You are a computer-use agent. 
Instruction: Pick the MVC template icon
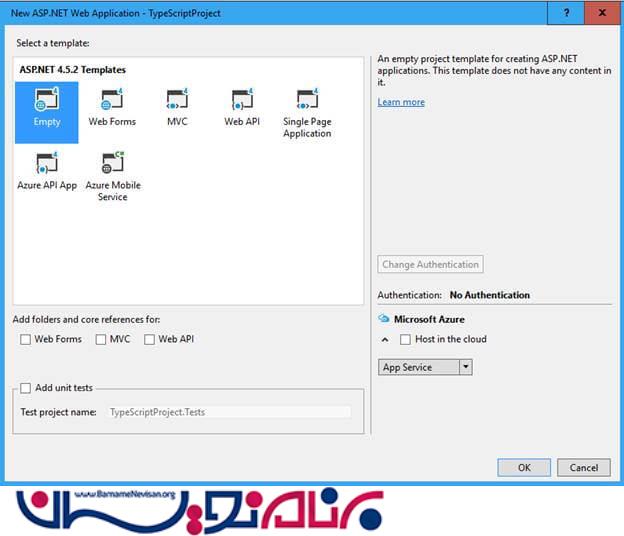point(177,101)
